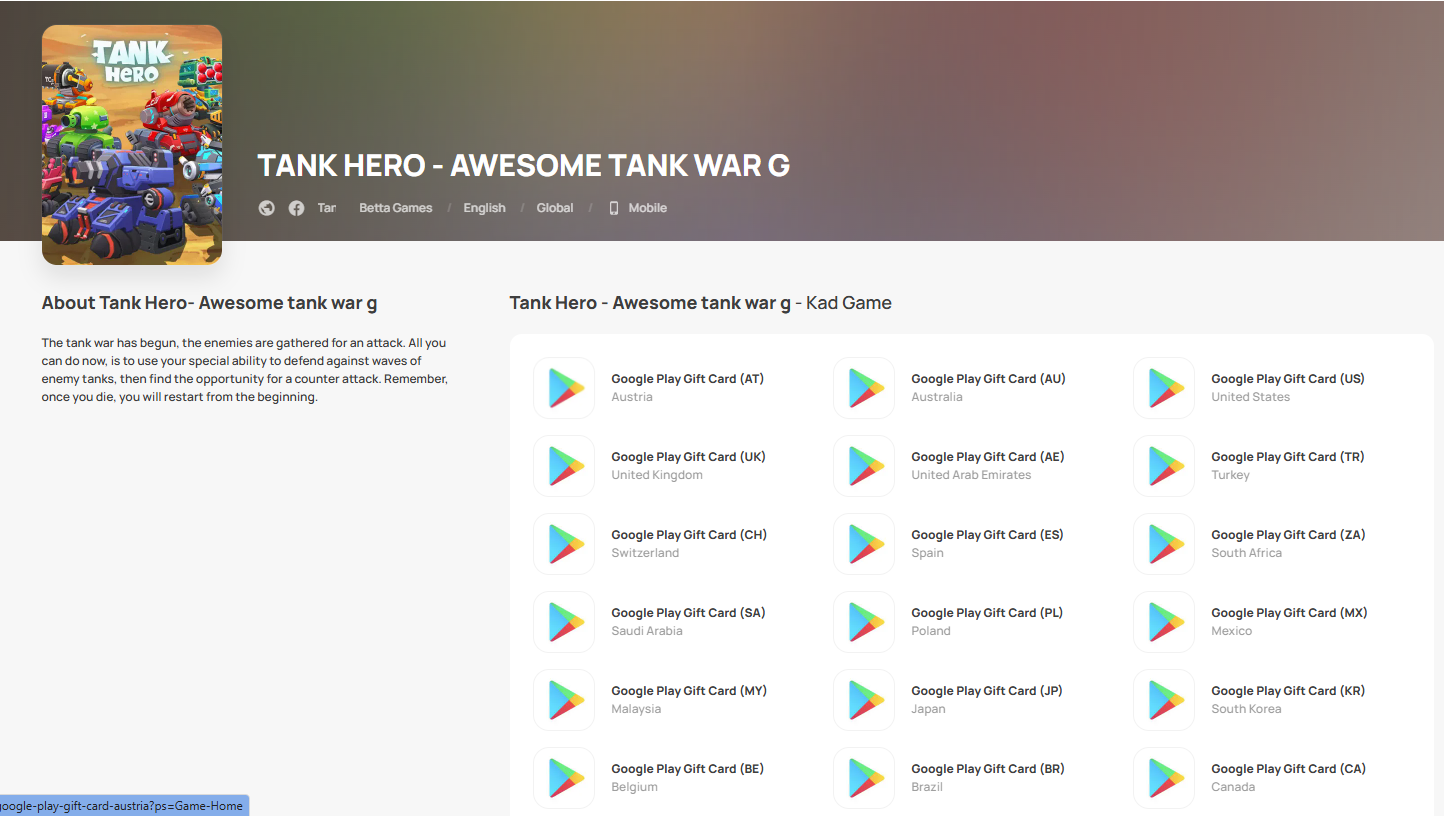Open the Google Play icon for Turkey
This screenshot has height=816, width=1444.
[1164, 466]
